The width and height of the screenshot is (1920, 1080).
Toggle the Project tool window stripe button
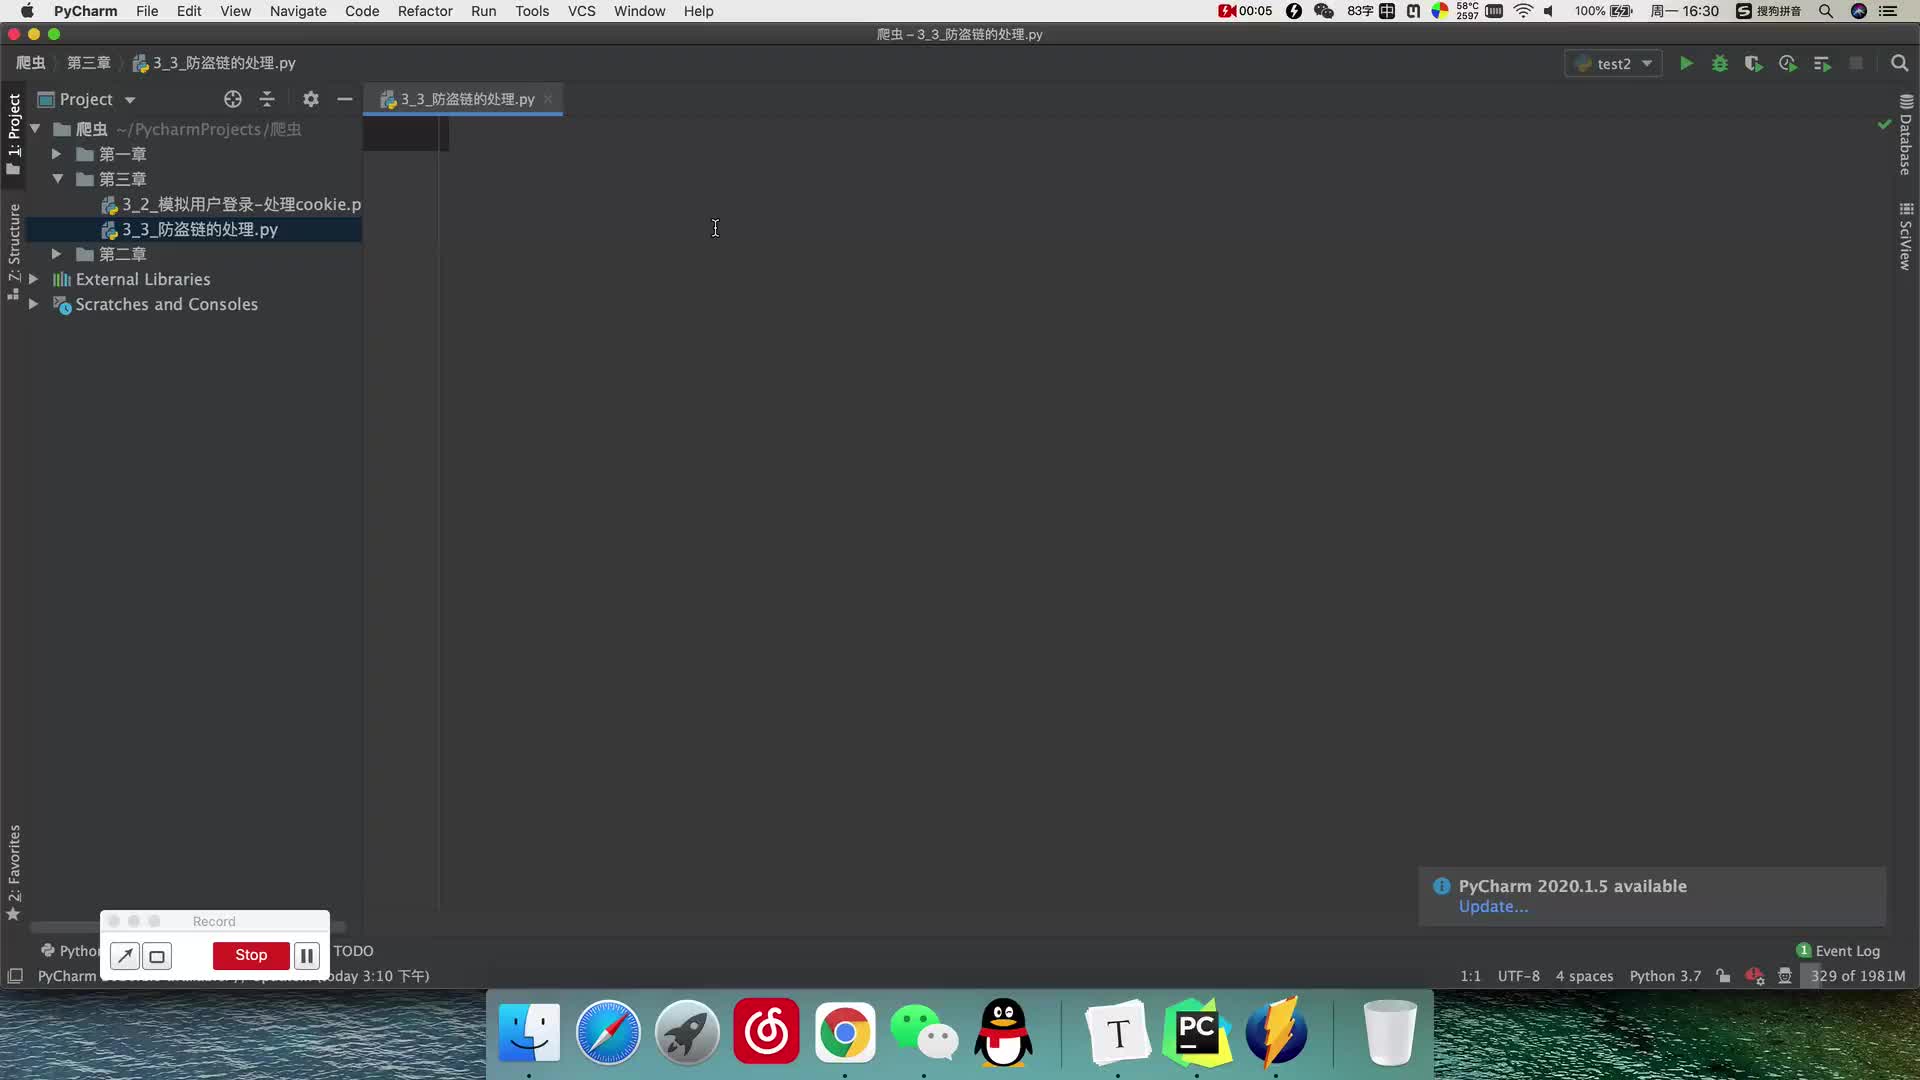(14, 133)
